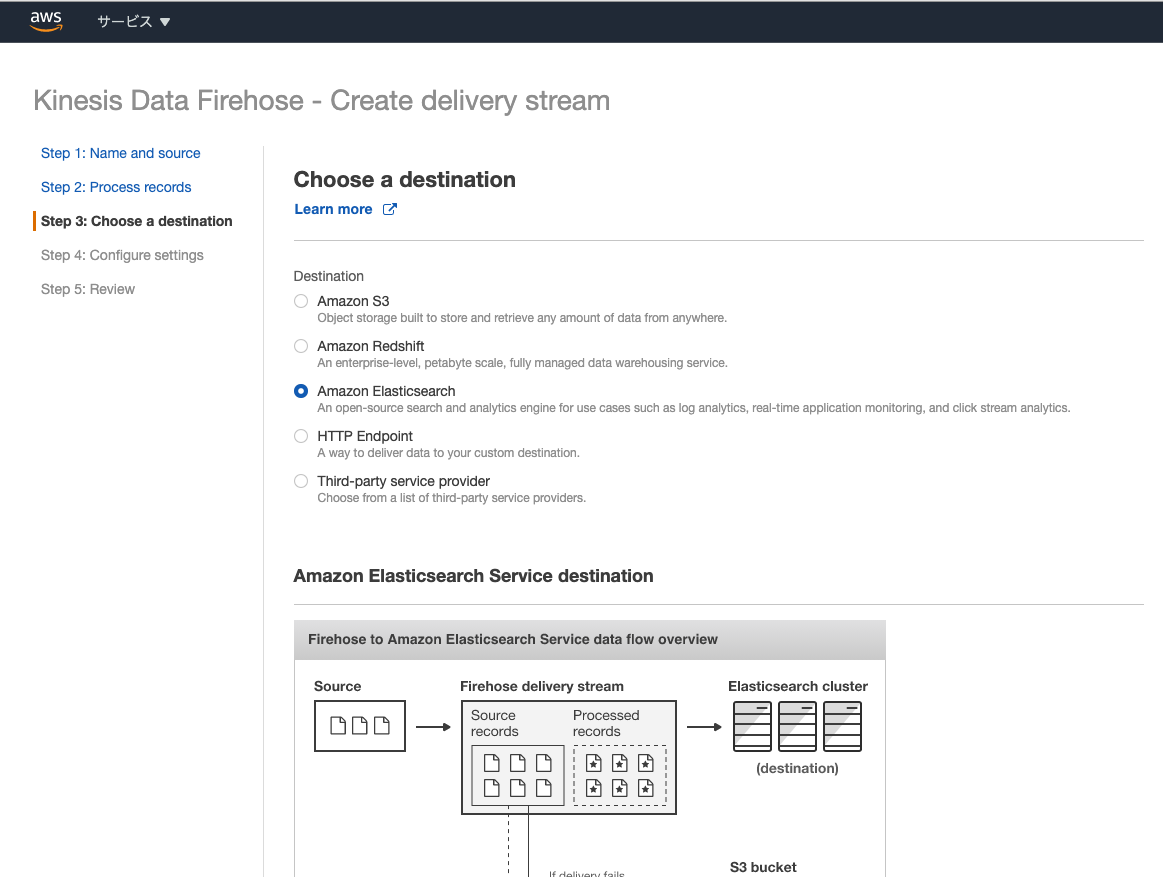Click the Destination field label
1163x877 pixels.
(x=329, y=276)
